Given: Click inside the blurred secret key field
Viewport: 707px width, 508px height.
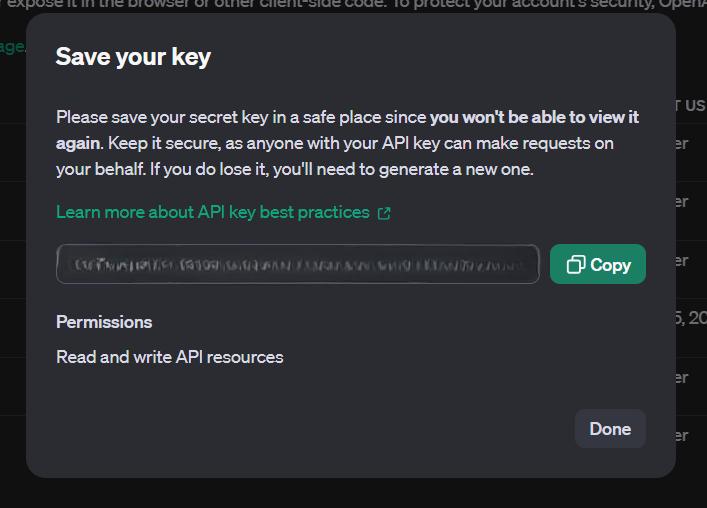Looking at the screenshot, I should click(297, 265).
